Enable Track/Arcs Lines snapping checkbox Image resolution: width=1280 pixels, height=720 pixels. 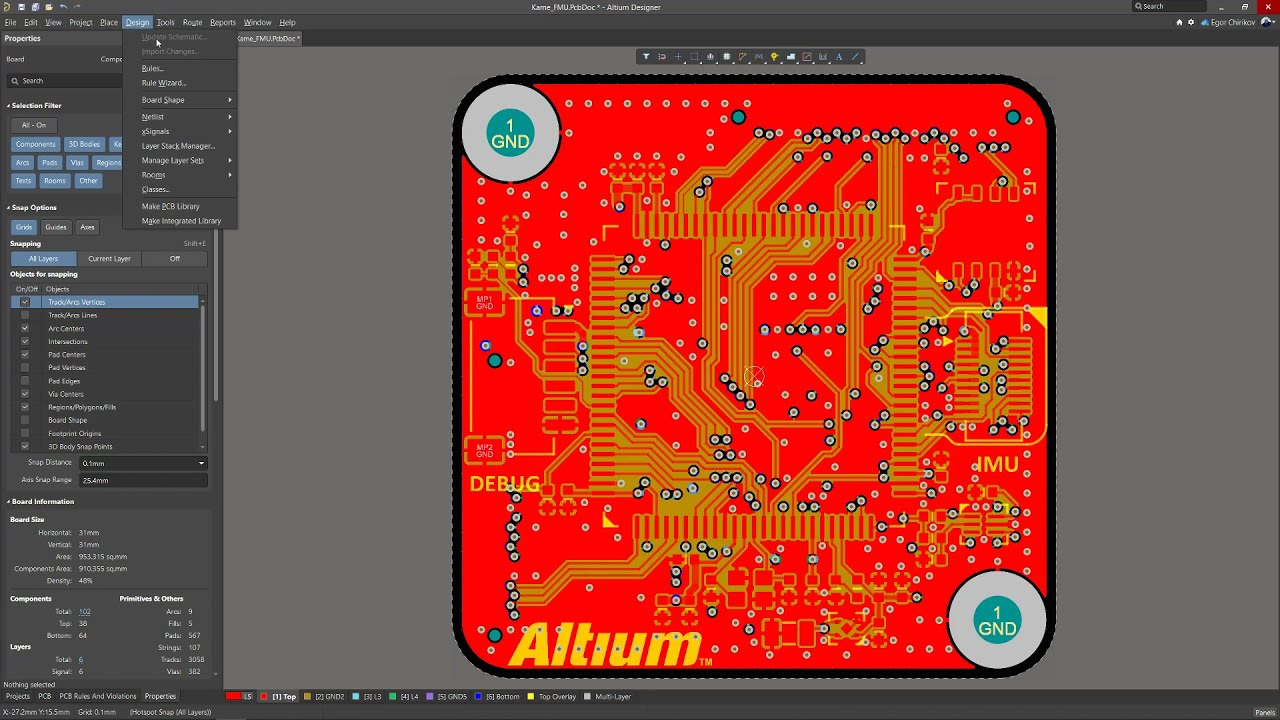pos(25,315)
